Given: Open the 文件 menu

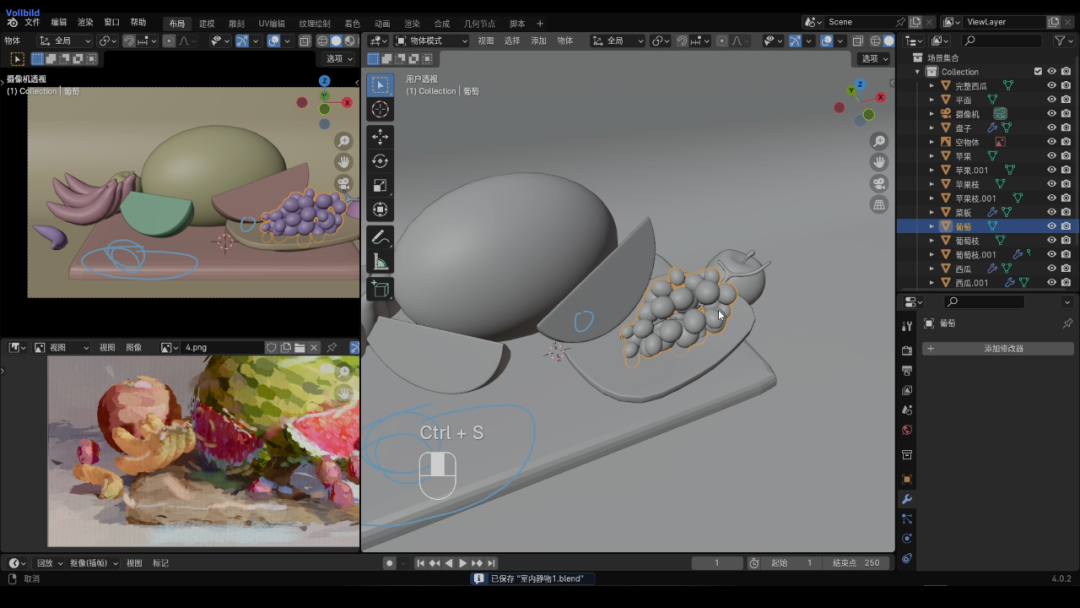Looking at the screenshot, I should coord(32,23).
